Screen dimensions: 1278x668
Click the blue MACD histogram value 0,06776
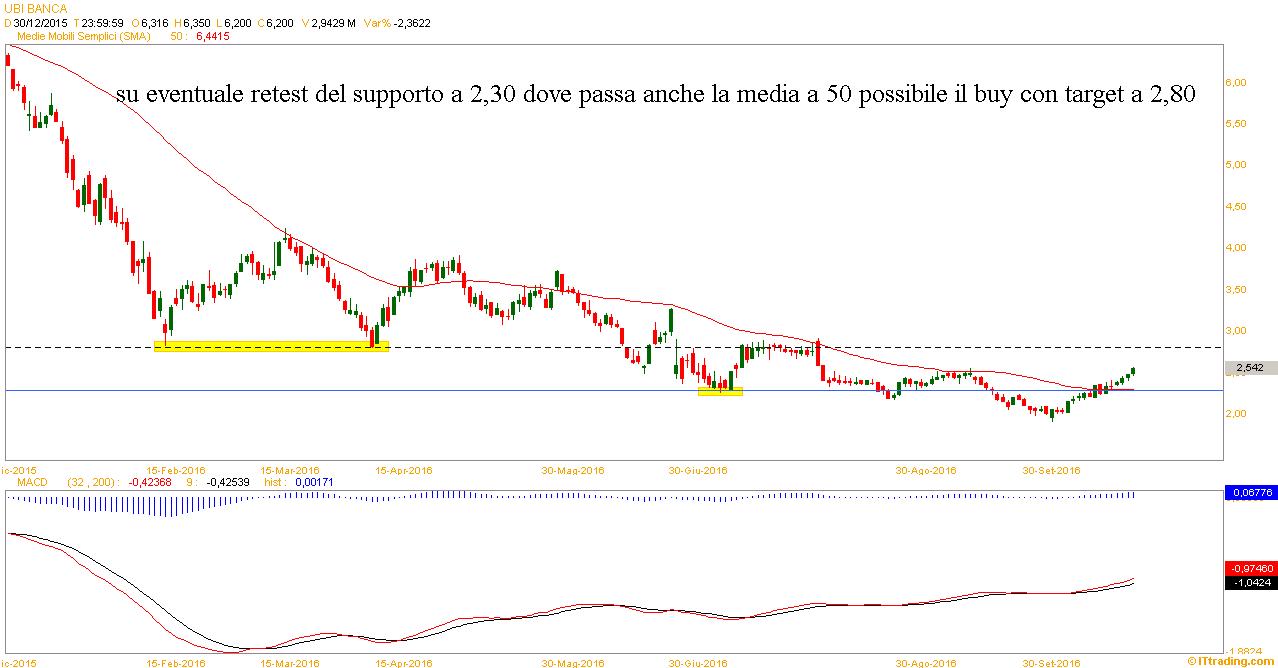[1249, 493]
